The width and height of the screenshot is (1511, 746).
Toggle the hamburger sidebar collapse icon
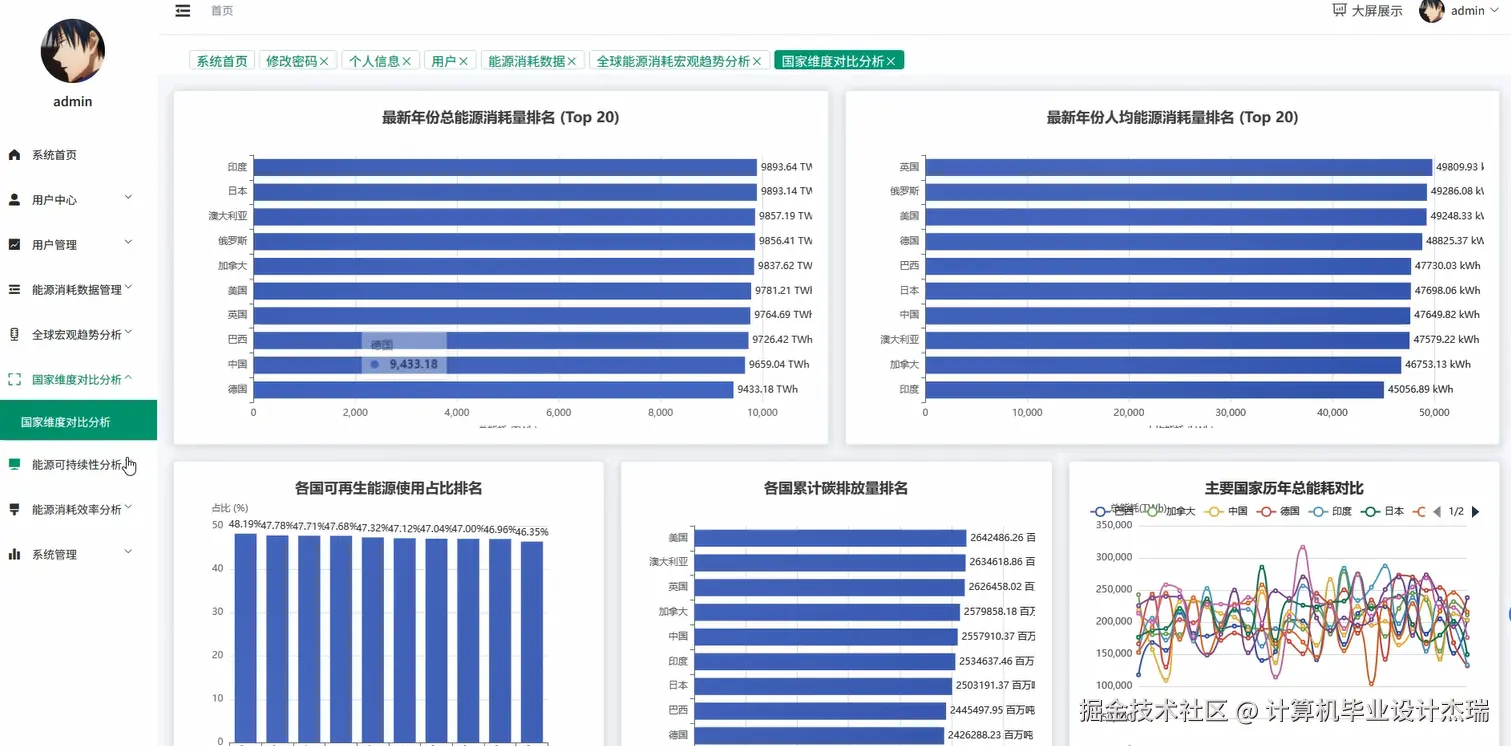(182, 11)
